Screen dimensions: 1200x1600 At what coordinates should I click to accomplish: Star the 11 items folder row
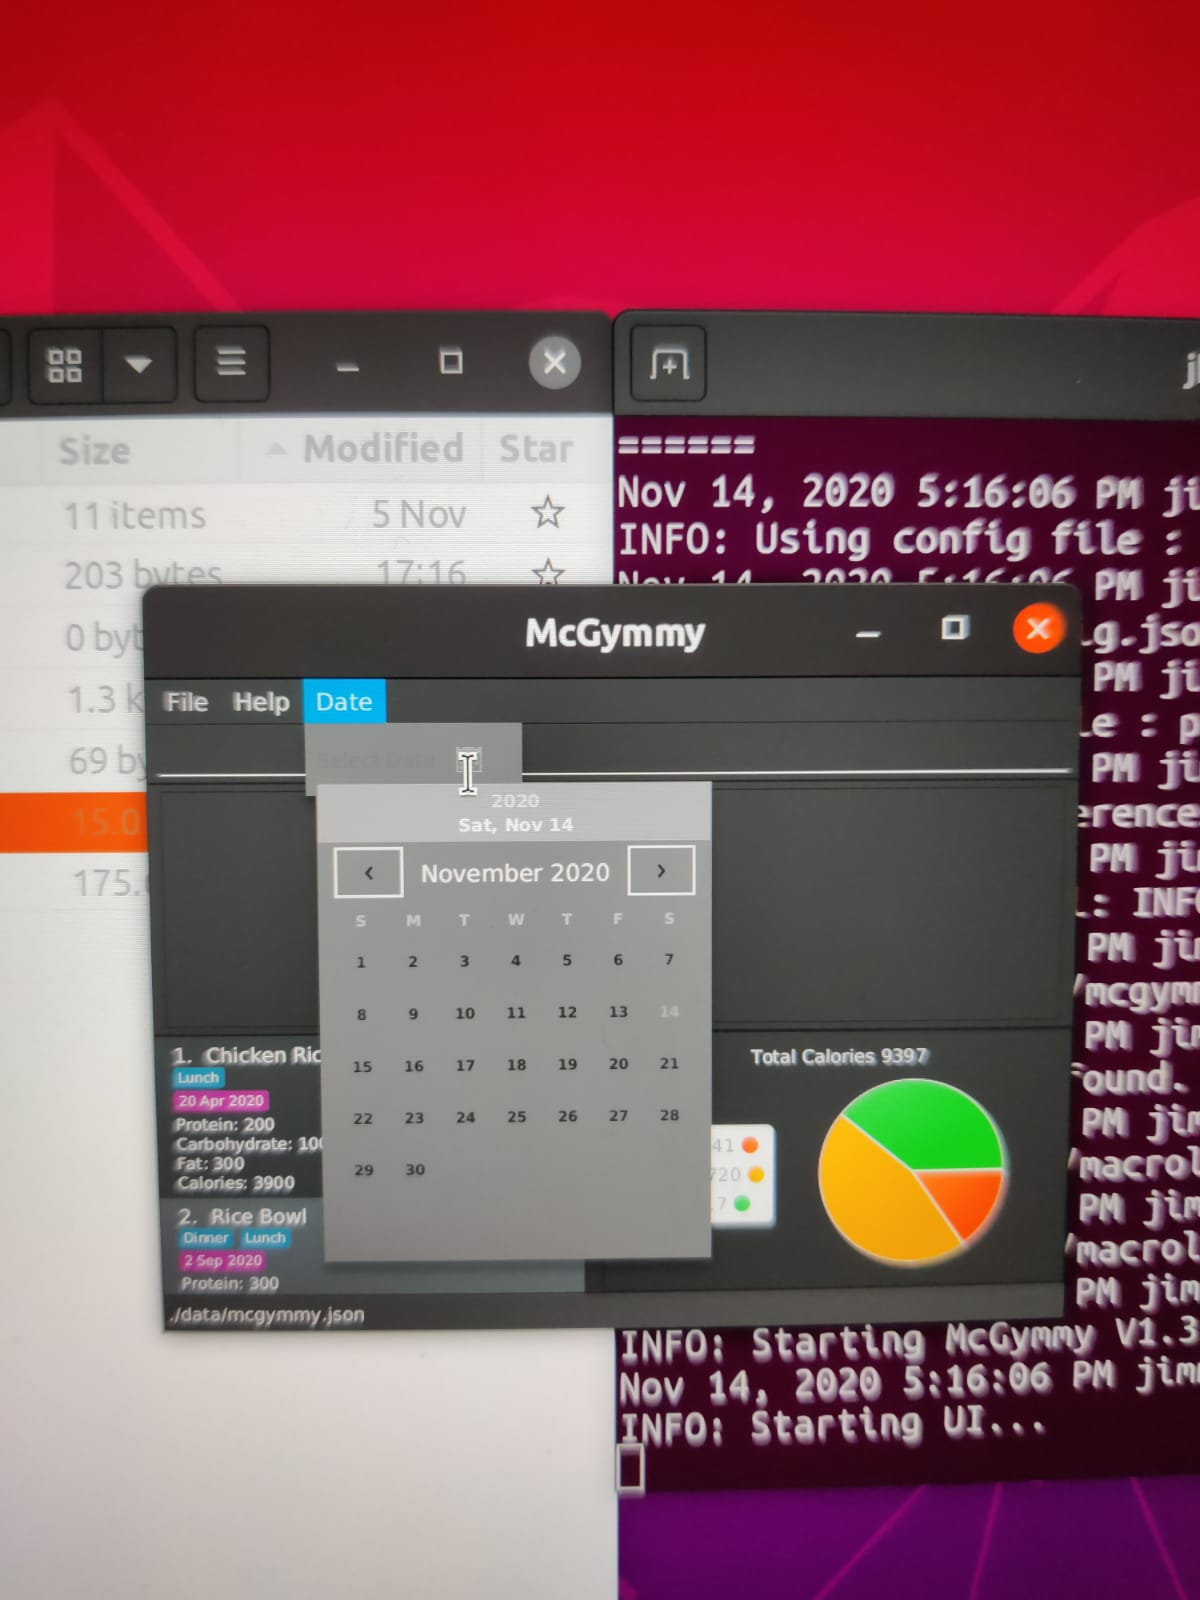point(547,513)
